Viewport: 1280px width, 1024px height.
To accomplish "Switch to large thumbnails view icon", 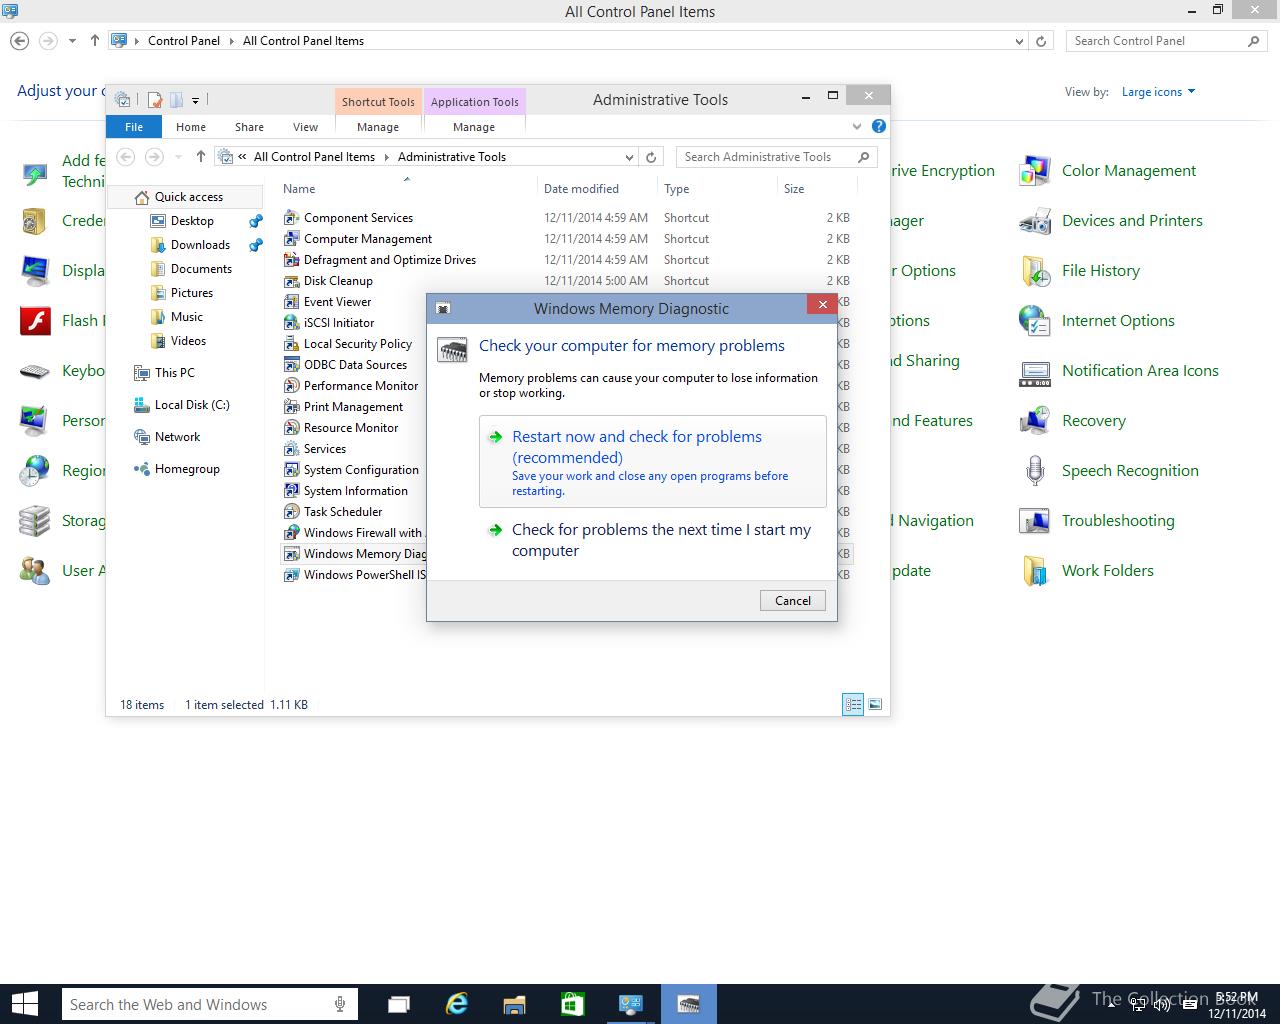I will pyautogui.click(x=875, y=705).
